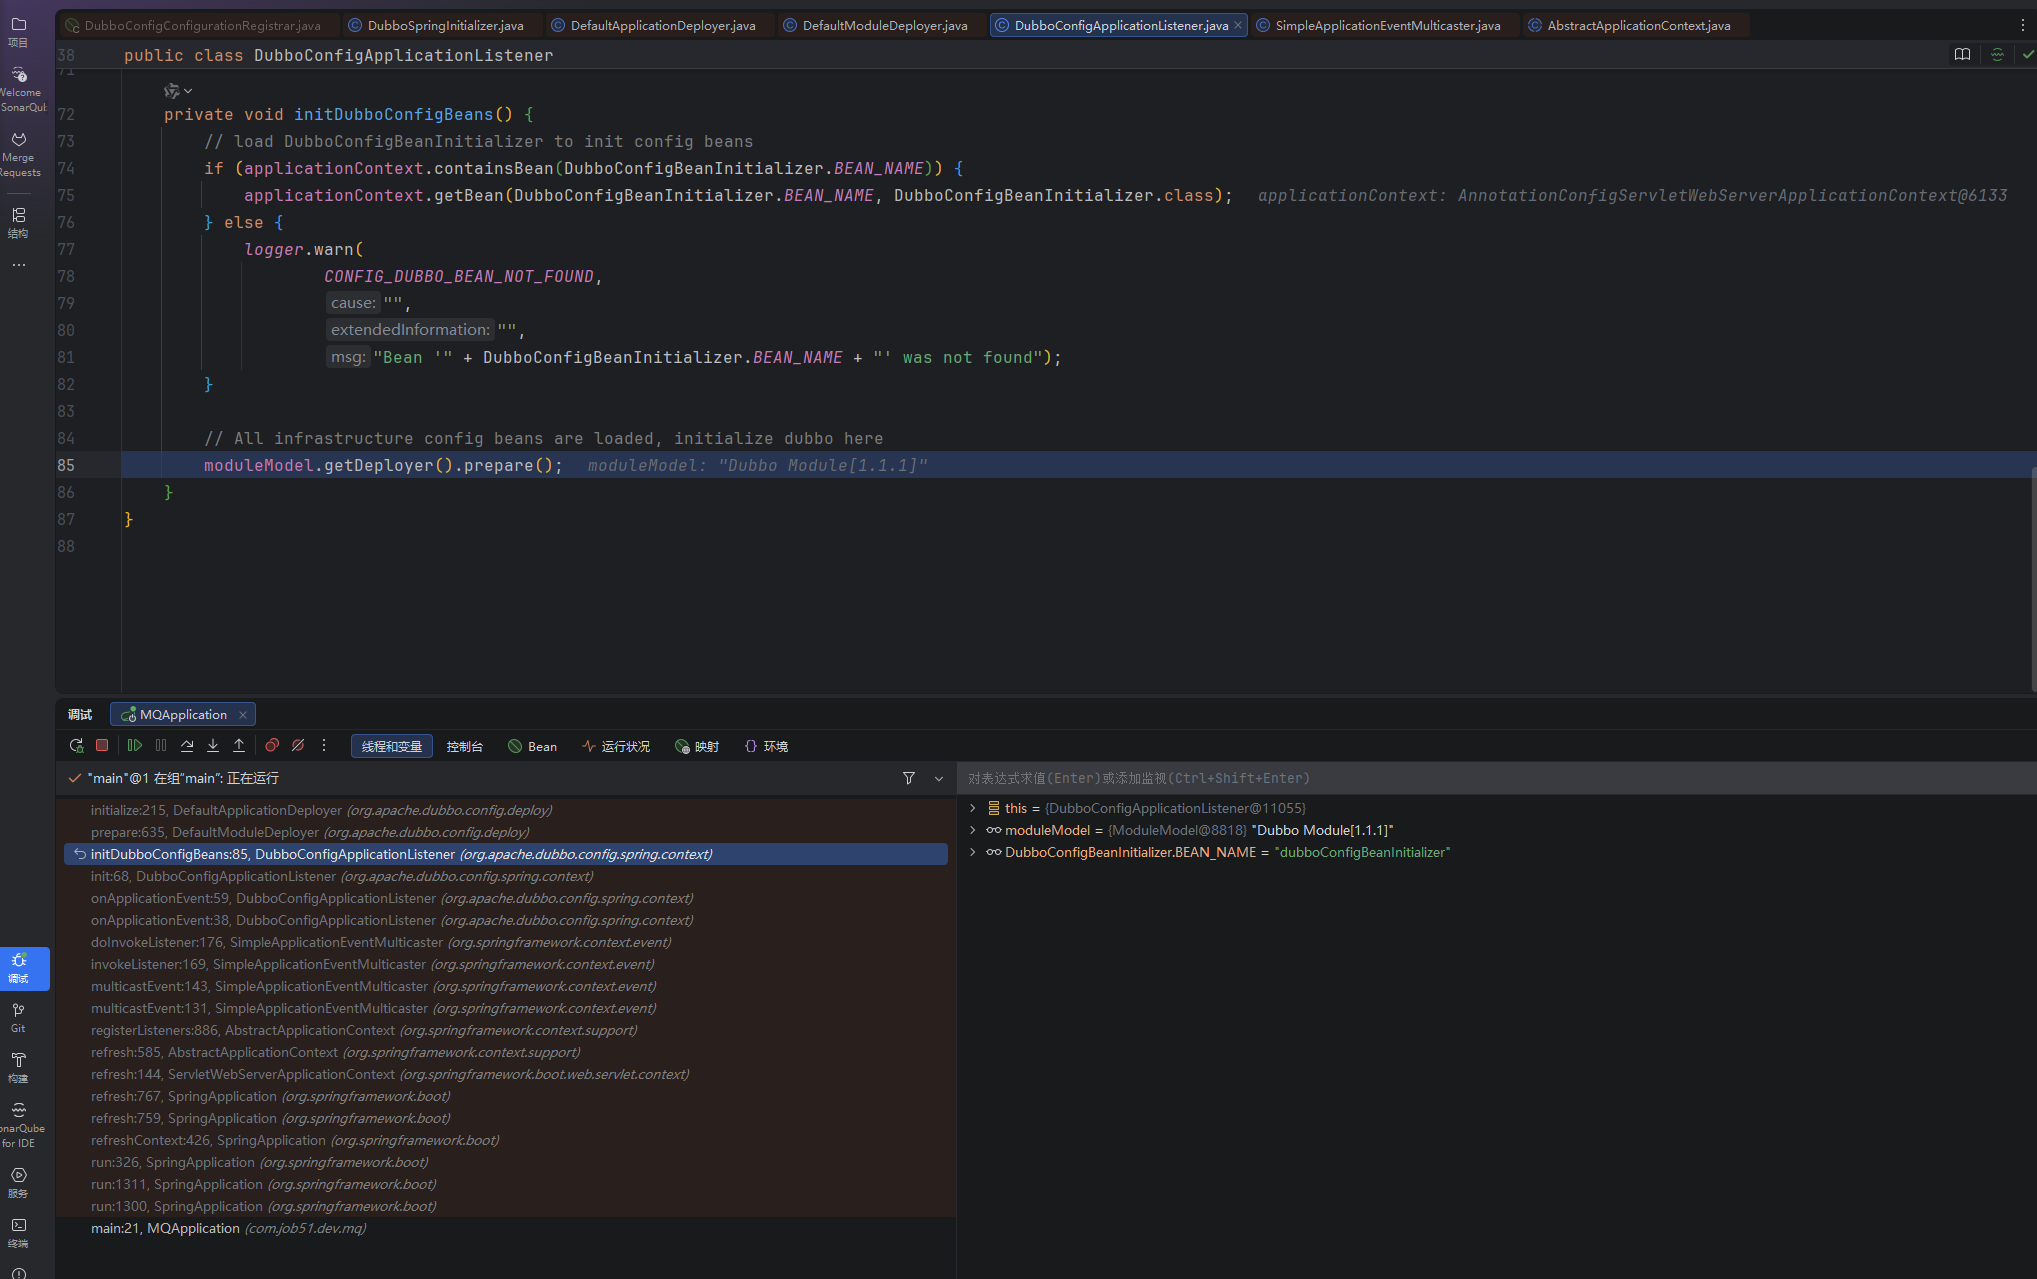Toggle Reader Mode book icon
Viewport: 2037px width, 1279px height.
click(x=1962, y=55)
